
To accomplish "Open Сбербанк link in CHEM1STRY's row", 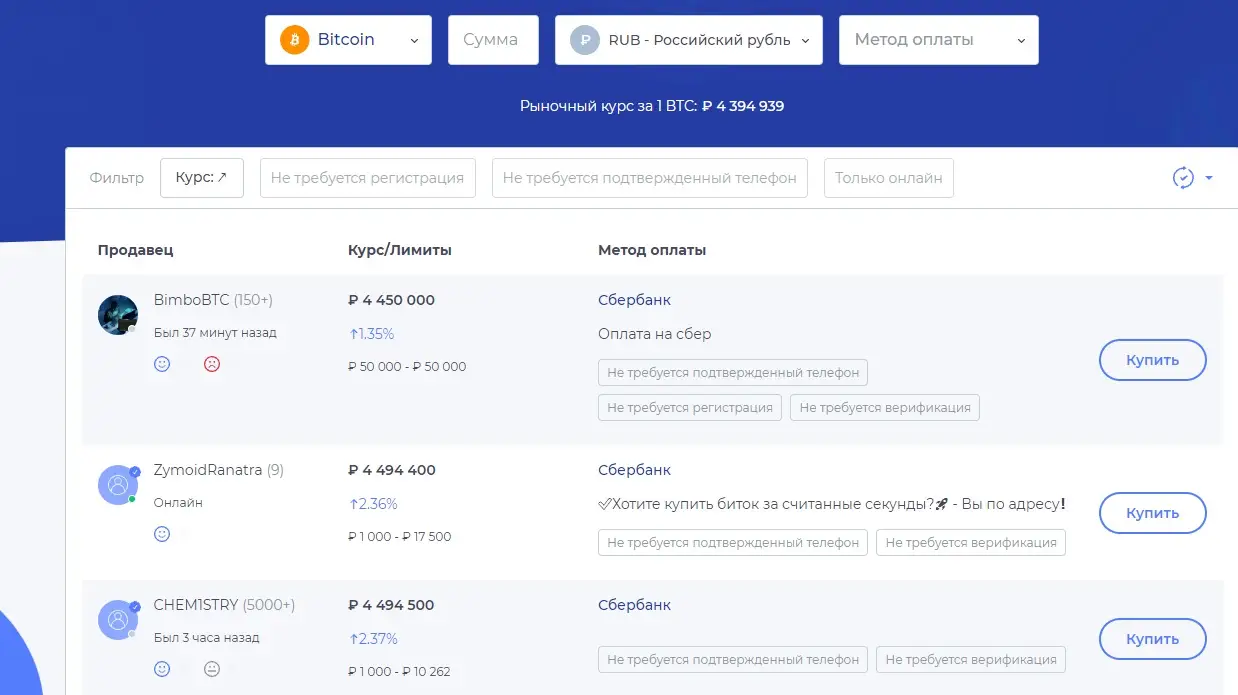I will (634, 605).
